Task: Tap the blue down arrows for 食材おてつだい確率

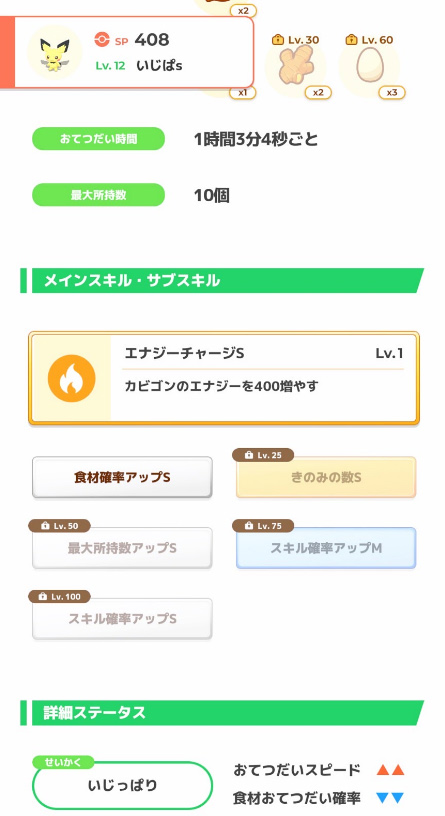Action: (390, 798)
